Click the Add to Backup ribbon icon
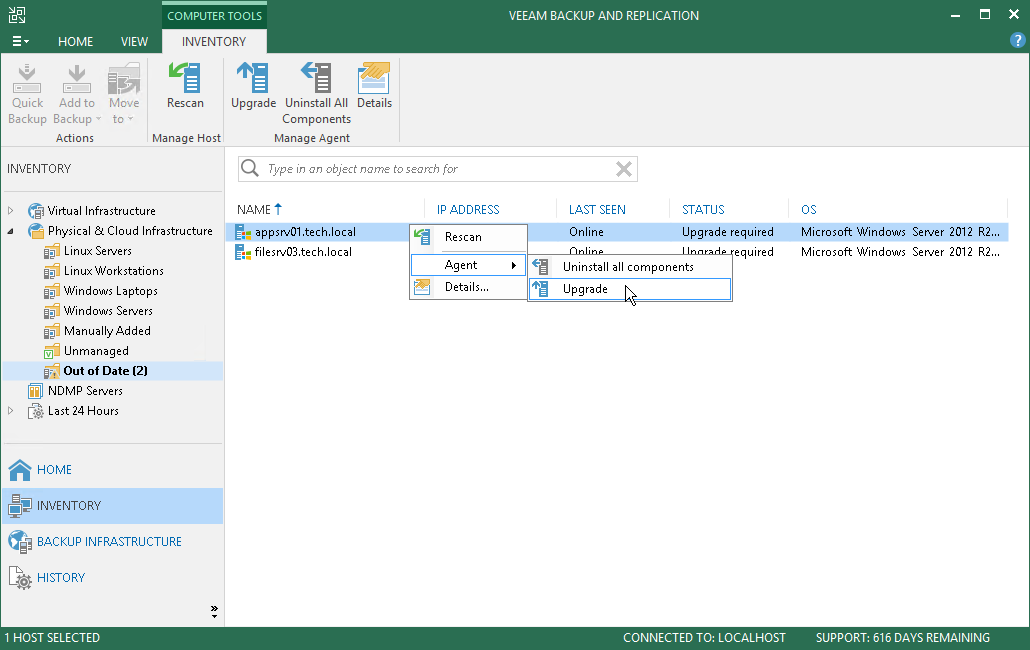Viewport: 1030px width, 650px height. tap(76, 78)
